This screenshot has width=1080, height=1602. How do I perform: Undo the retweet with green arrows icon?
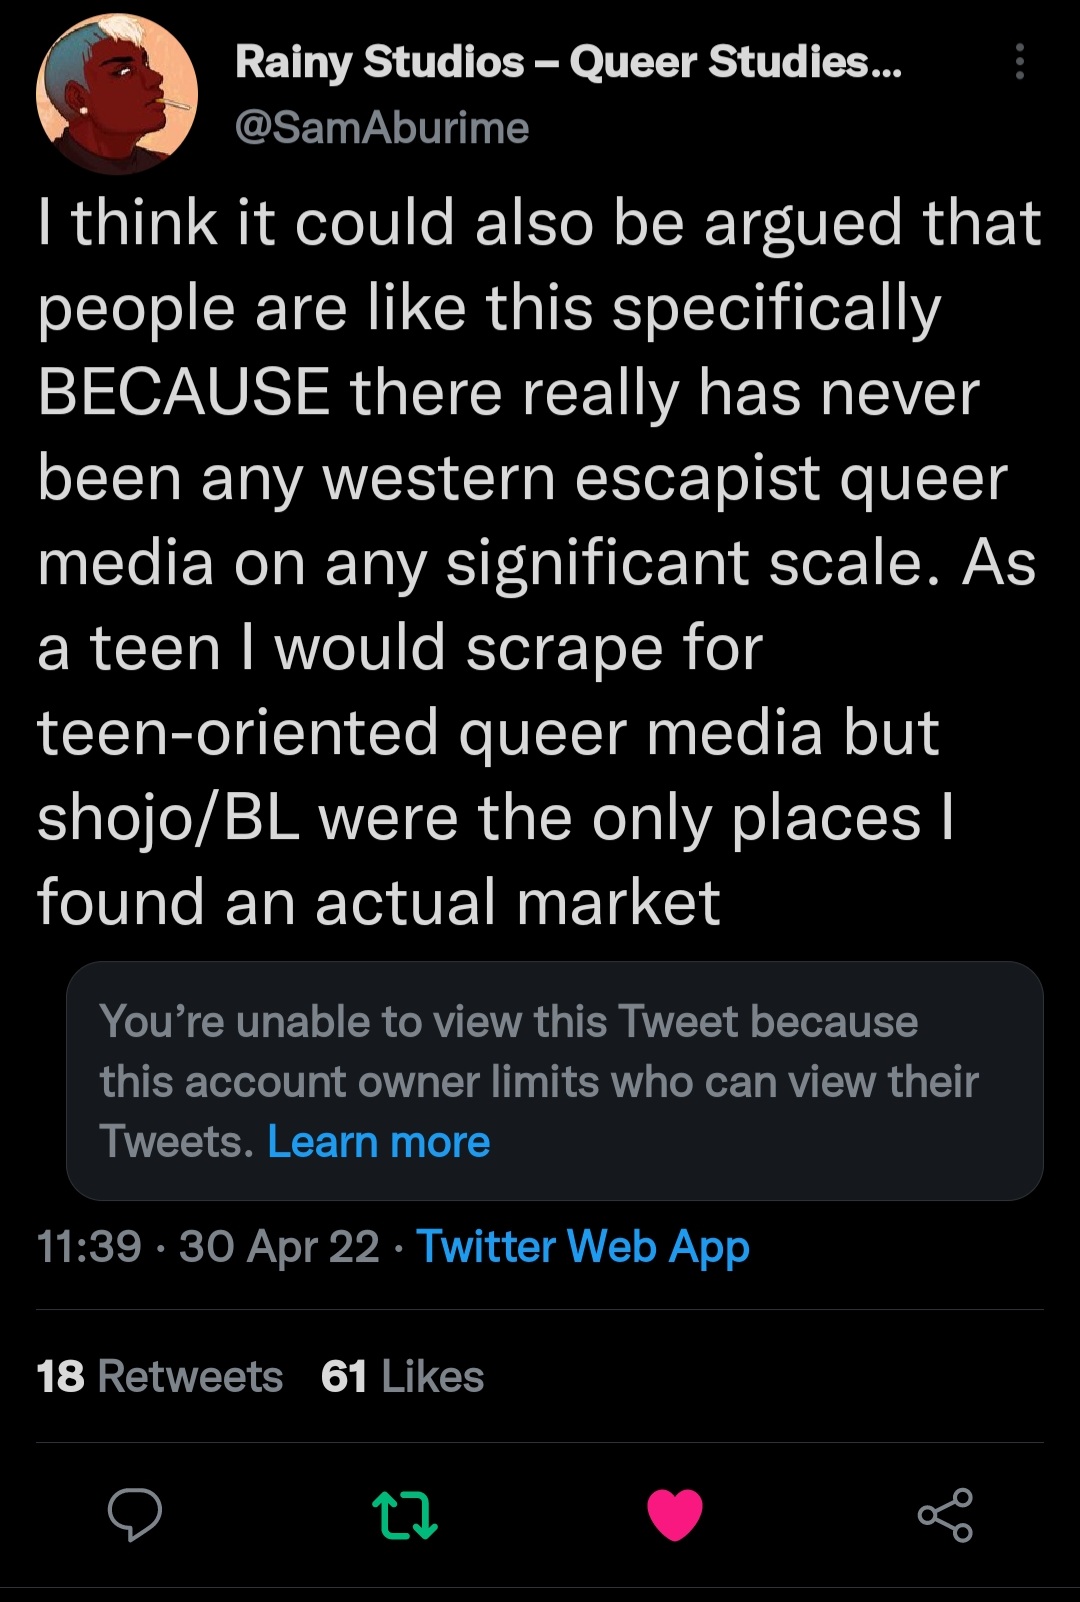coord(404,1514)
